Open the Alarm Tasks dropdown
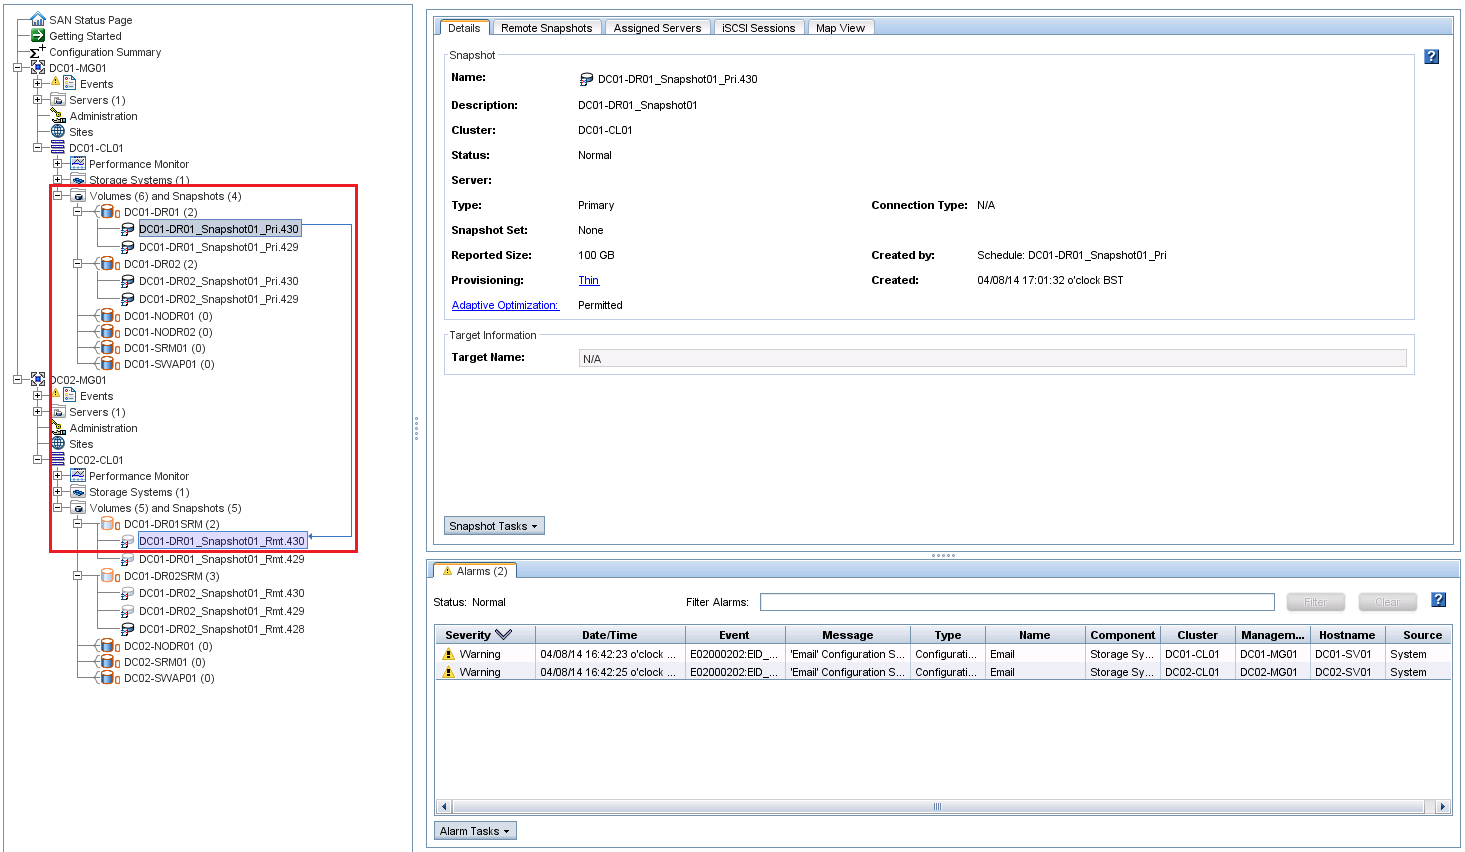The image size is (1465, 852). pyautogui.click(x=476, y=831)
